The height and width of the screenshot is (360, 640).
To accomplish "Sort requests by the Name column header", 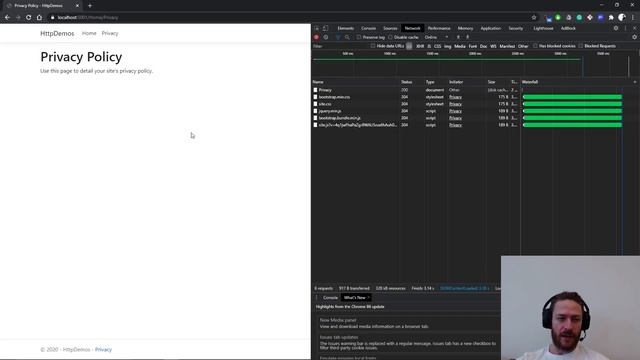I will click(x=318, y=82).
